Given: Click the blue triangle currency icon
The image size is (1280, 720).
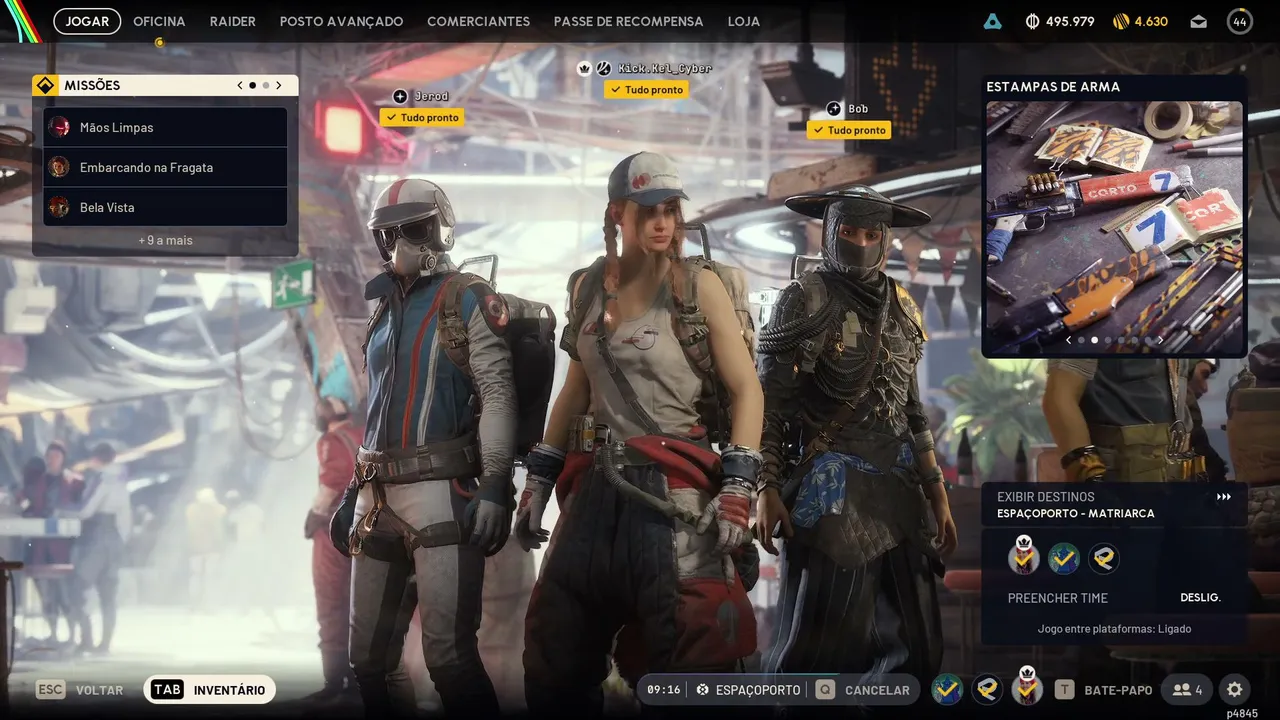Looking at the screenshot, I should (x=992, y=21).
